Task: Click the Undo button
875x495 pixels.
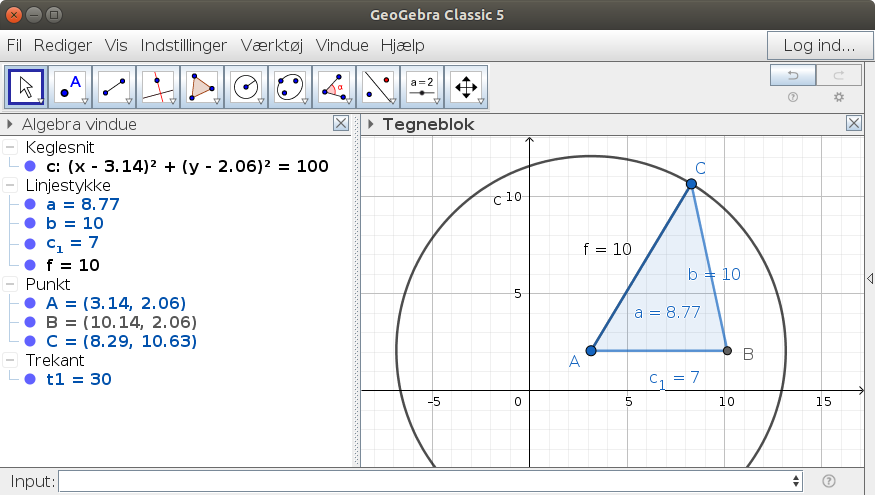Action: point(793,75)
